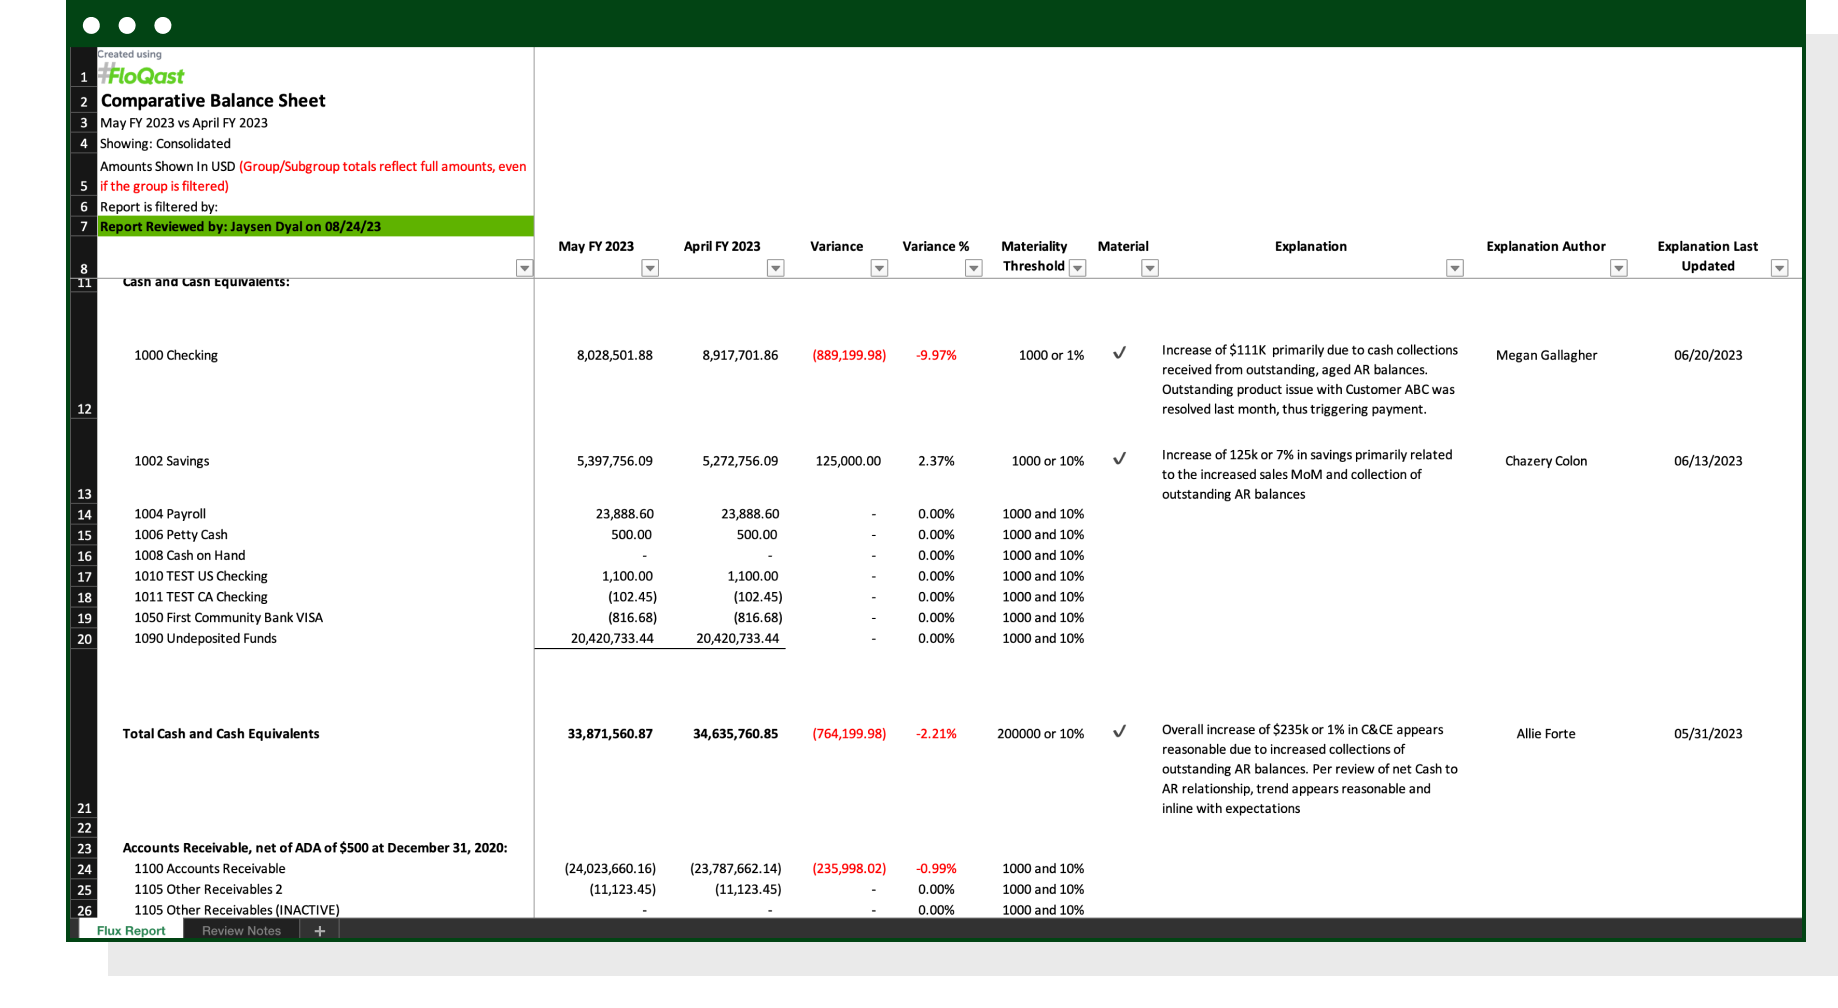This screenshot has height=1008, width=1838.
Task: Select row header 24
Action: pyautogui.click(x=84, y=869)
